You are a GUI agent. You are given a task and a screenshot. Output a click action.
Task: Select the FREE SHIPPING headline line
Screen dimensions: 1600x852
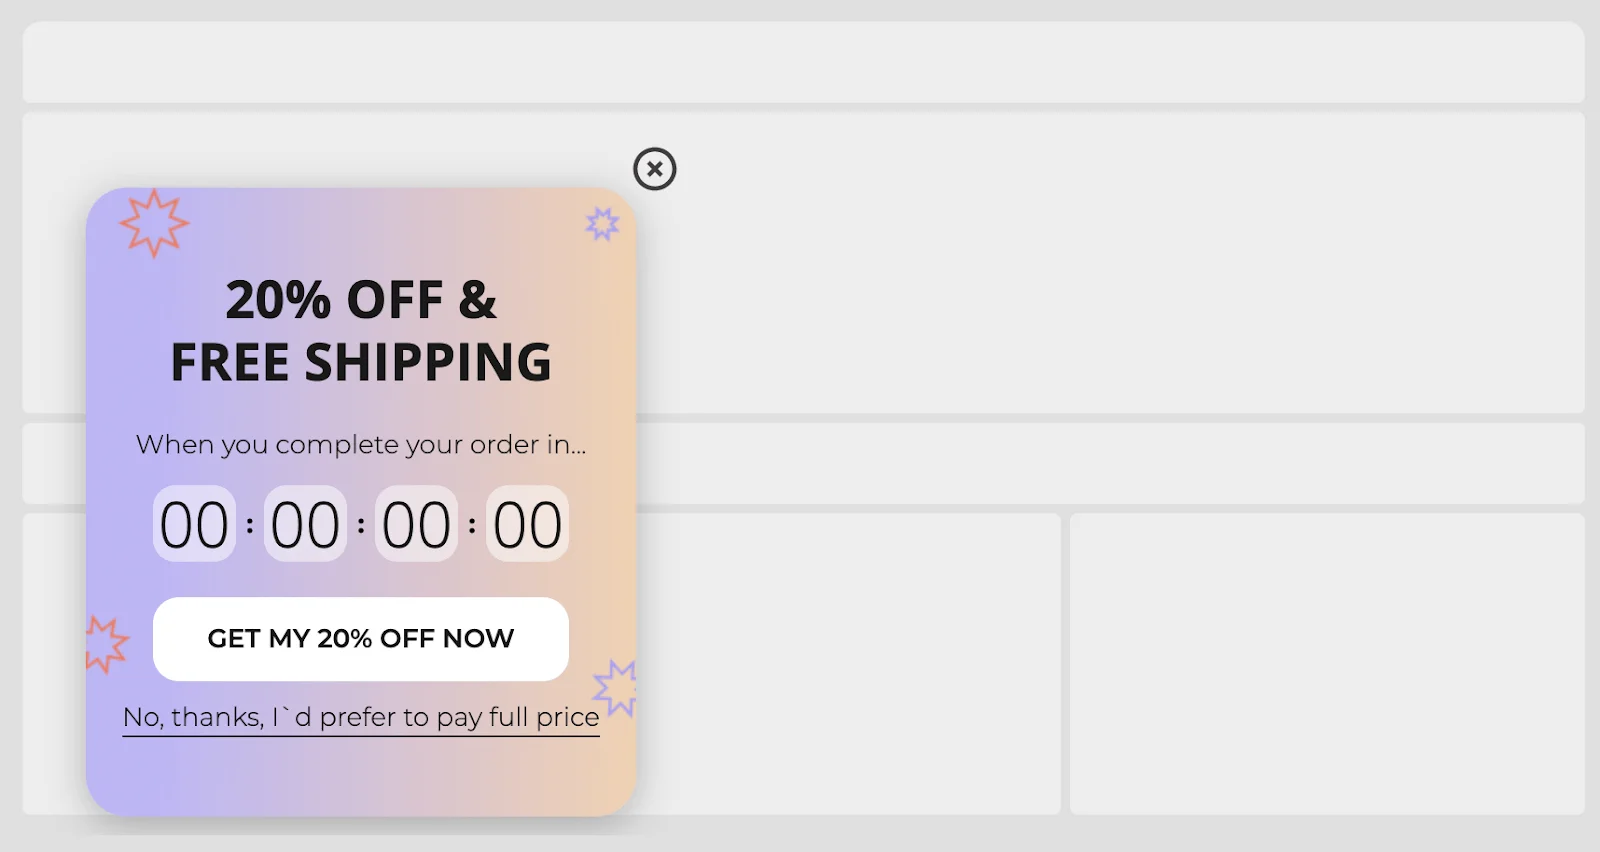click(x=360, y=363)
